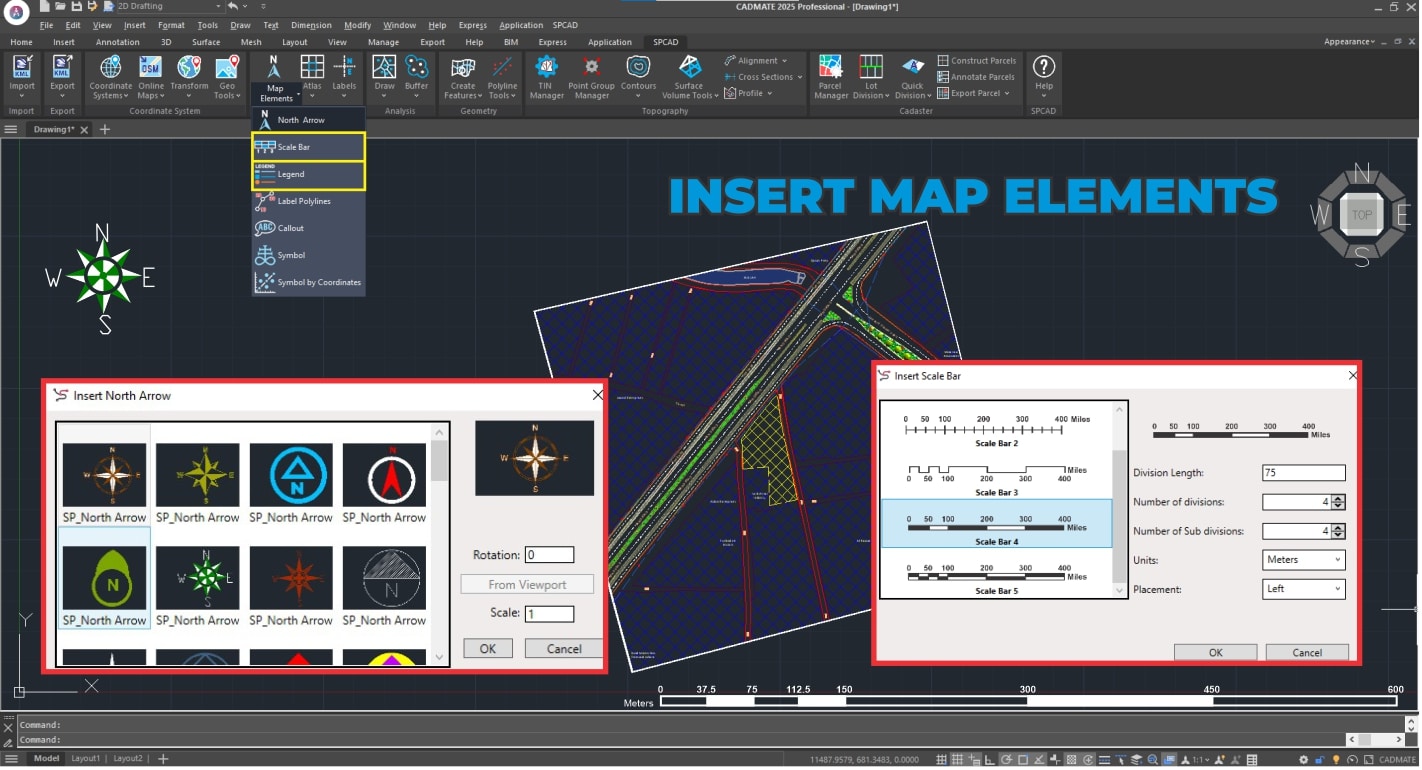
Task: Select the green leaf North Arrow thumbnail
Action: click(x=104, y=579)
